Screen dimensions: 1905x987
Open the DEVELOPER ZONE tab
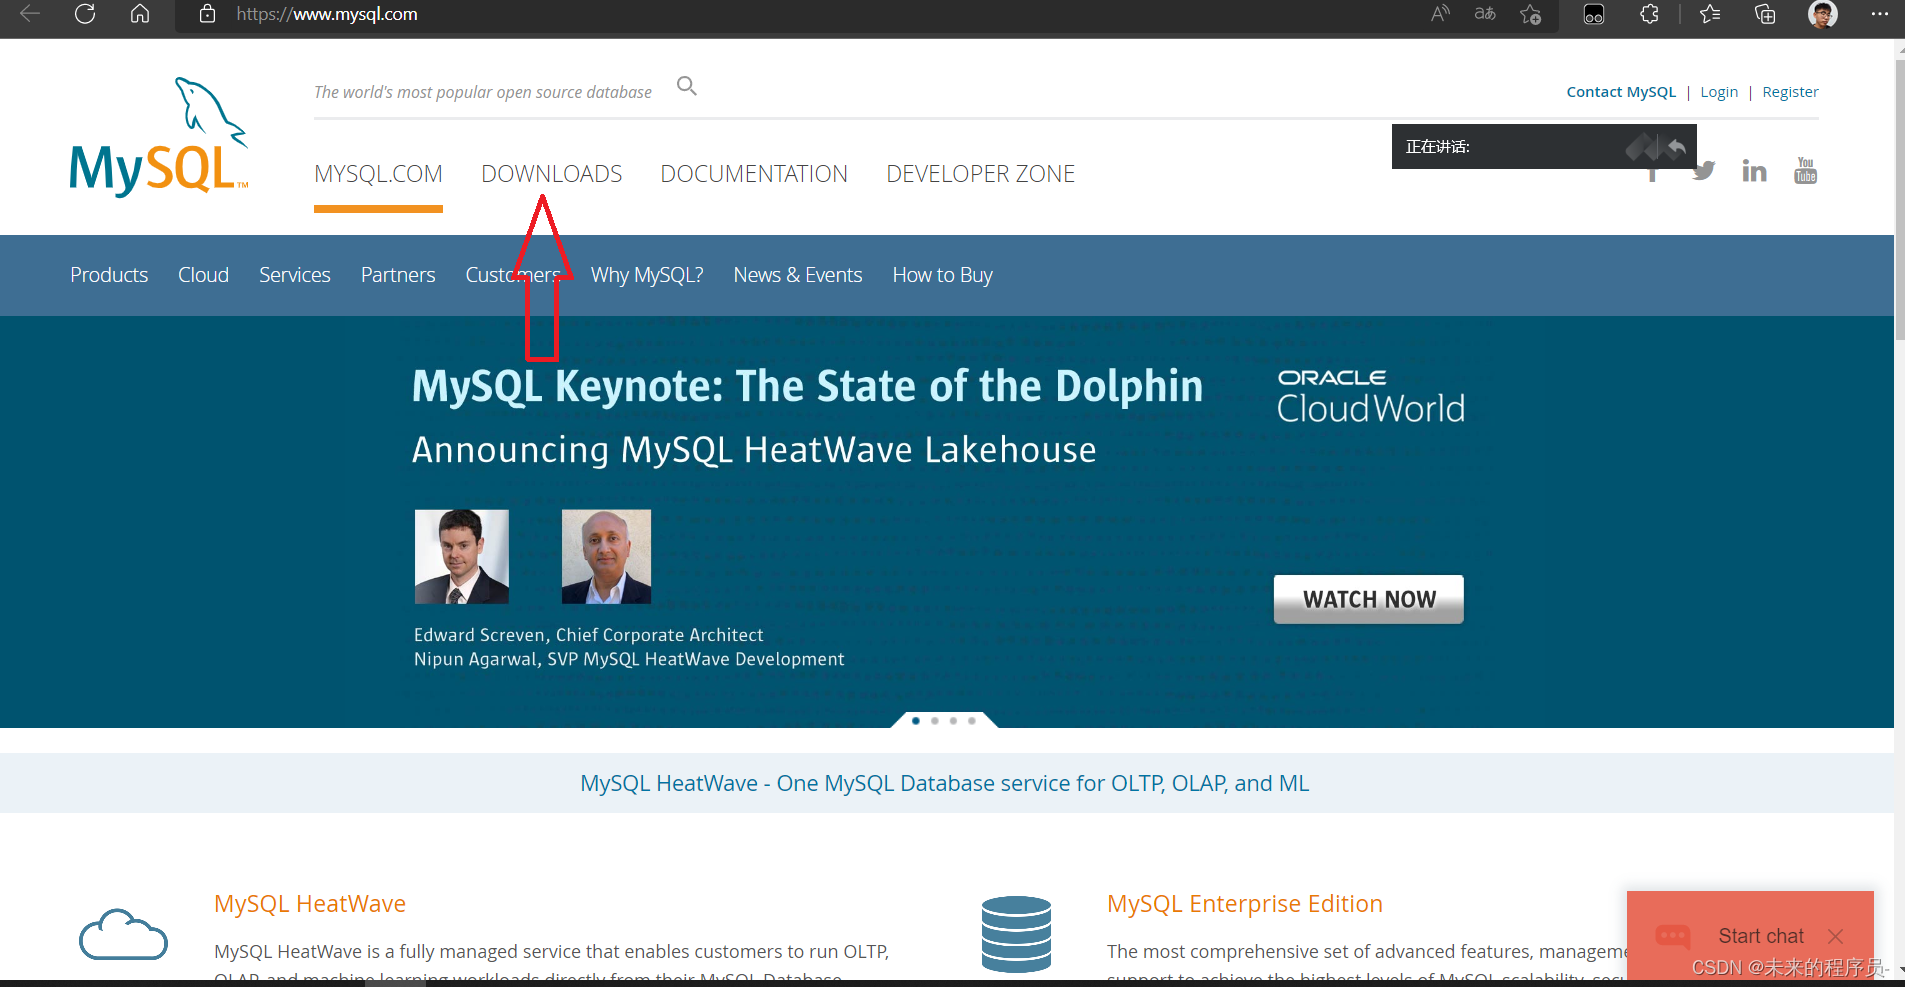pos(980,174)
